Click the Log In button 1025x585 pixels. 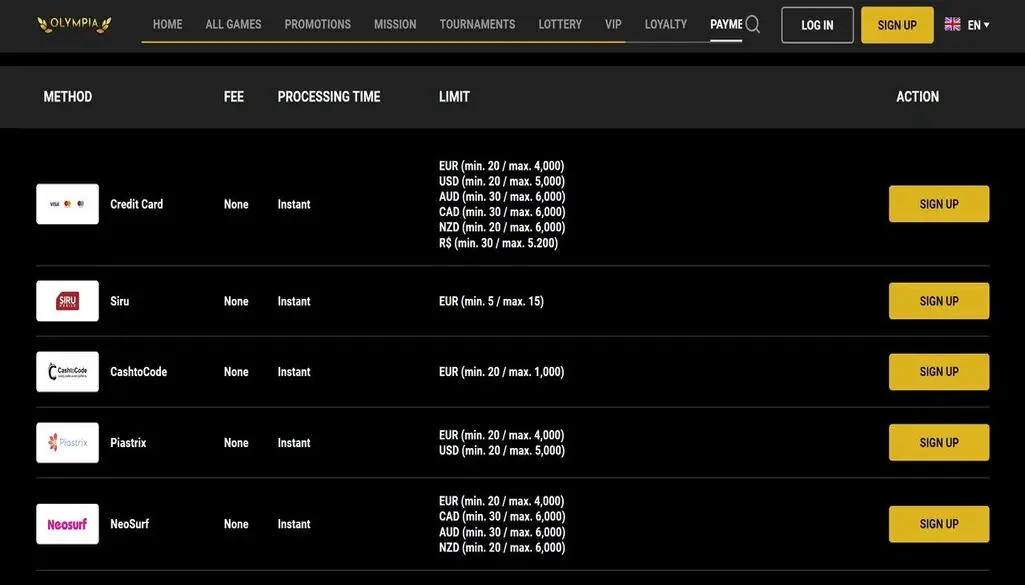pos(817,25)
